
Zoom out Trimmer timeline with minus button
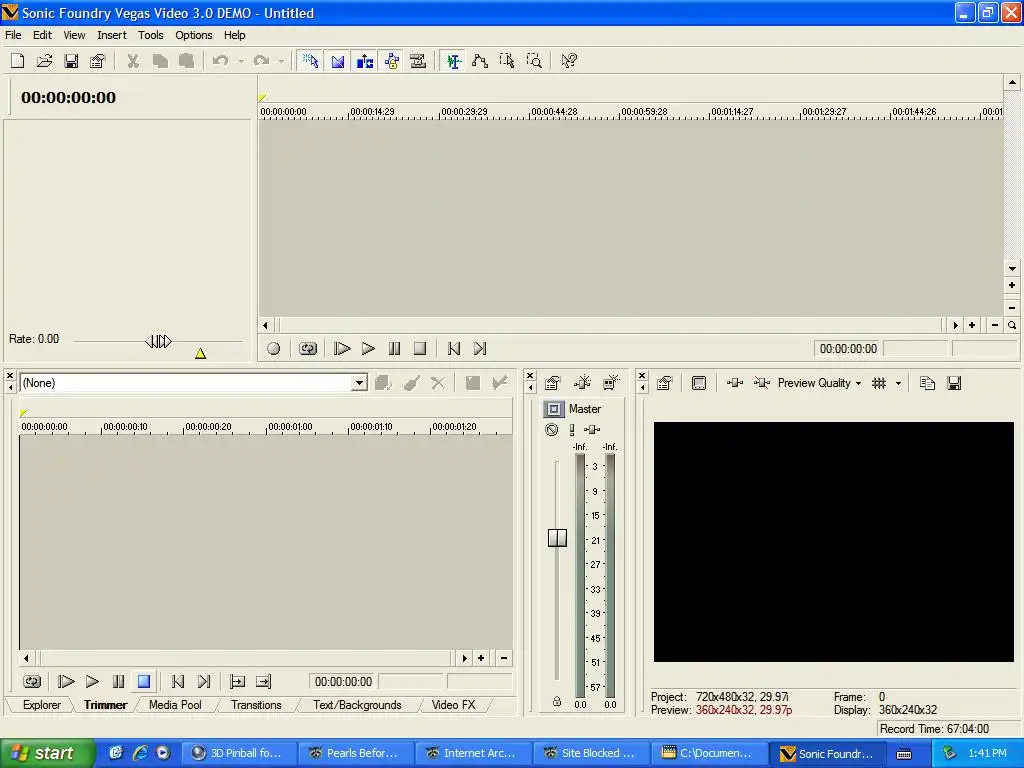(504, 658)
